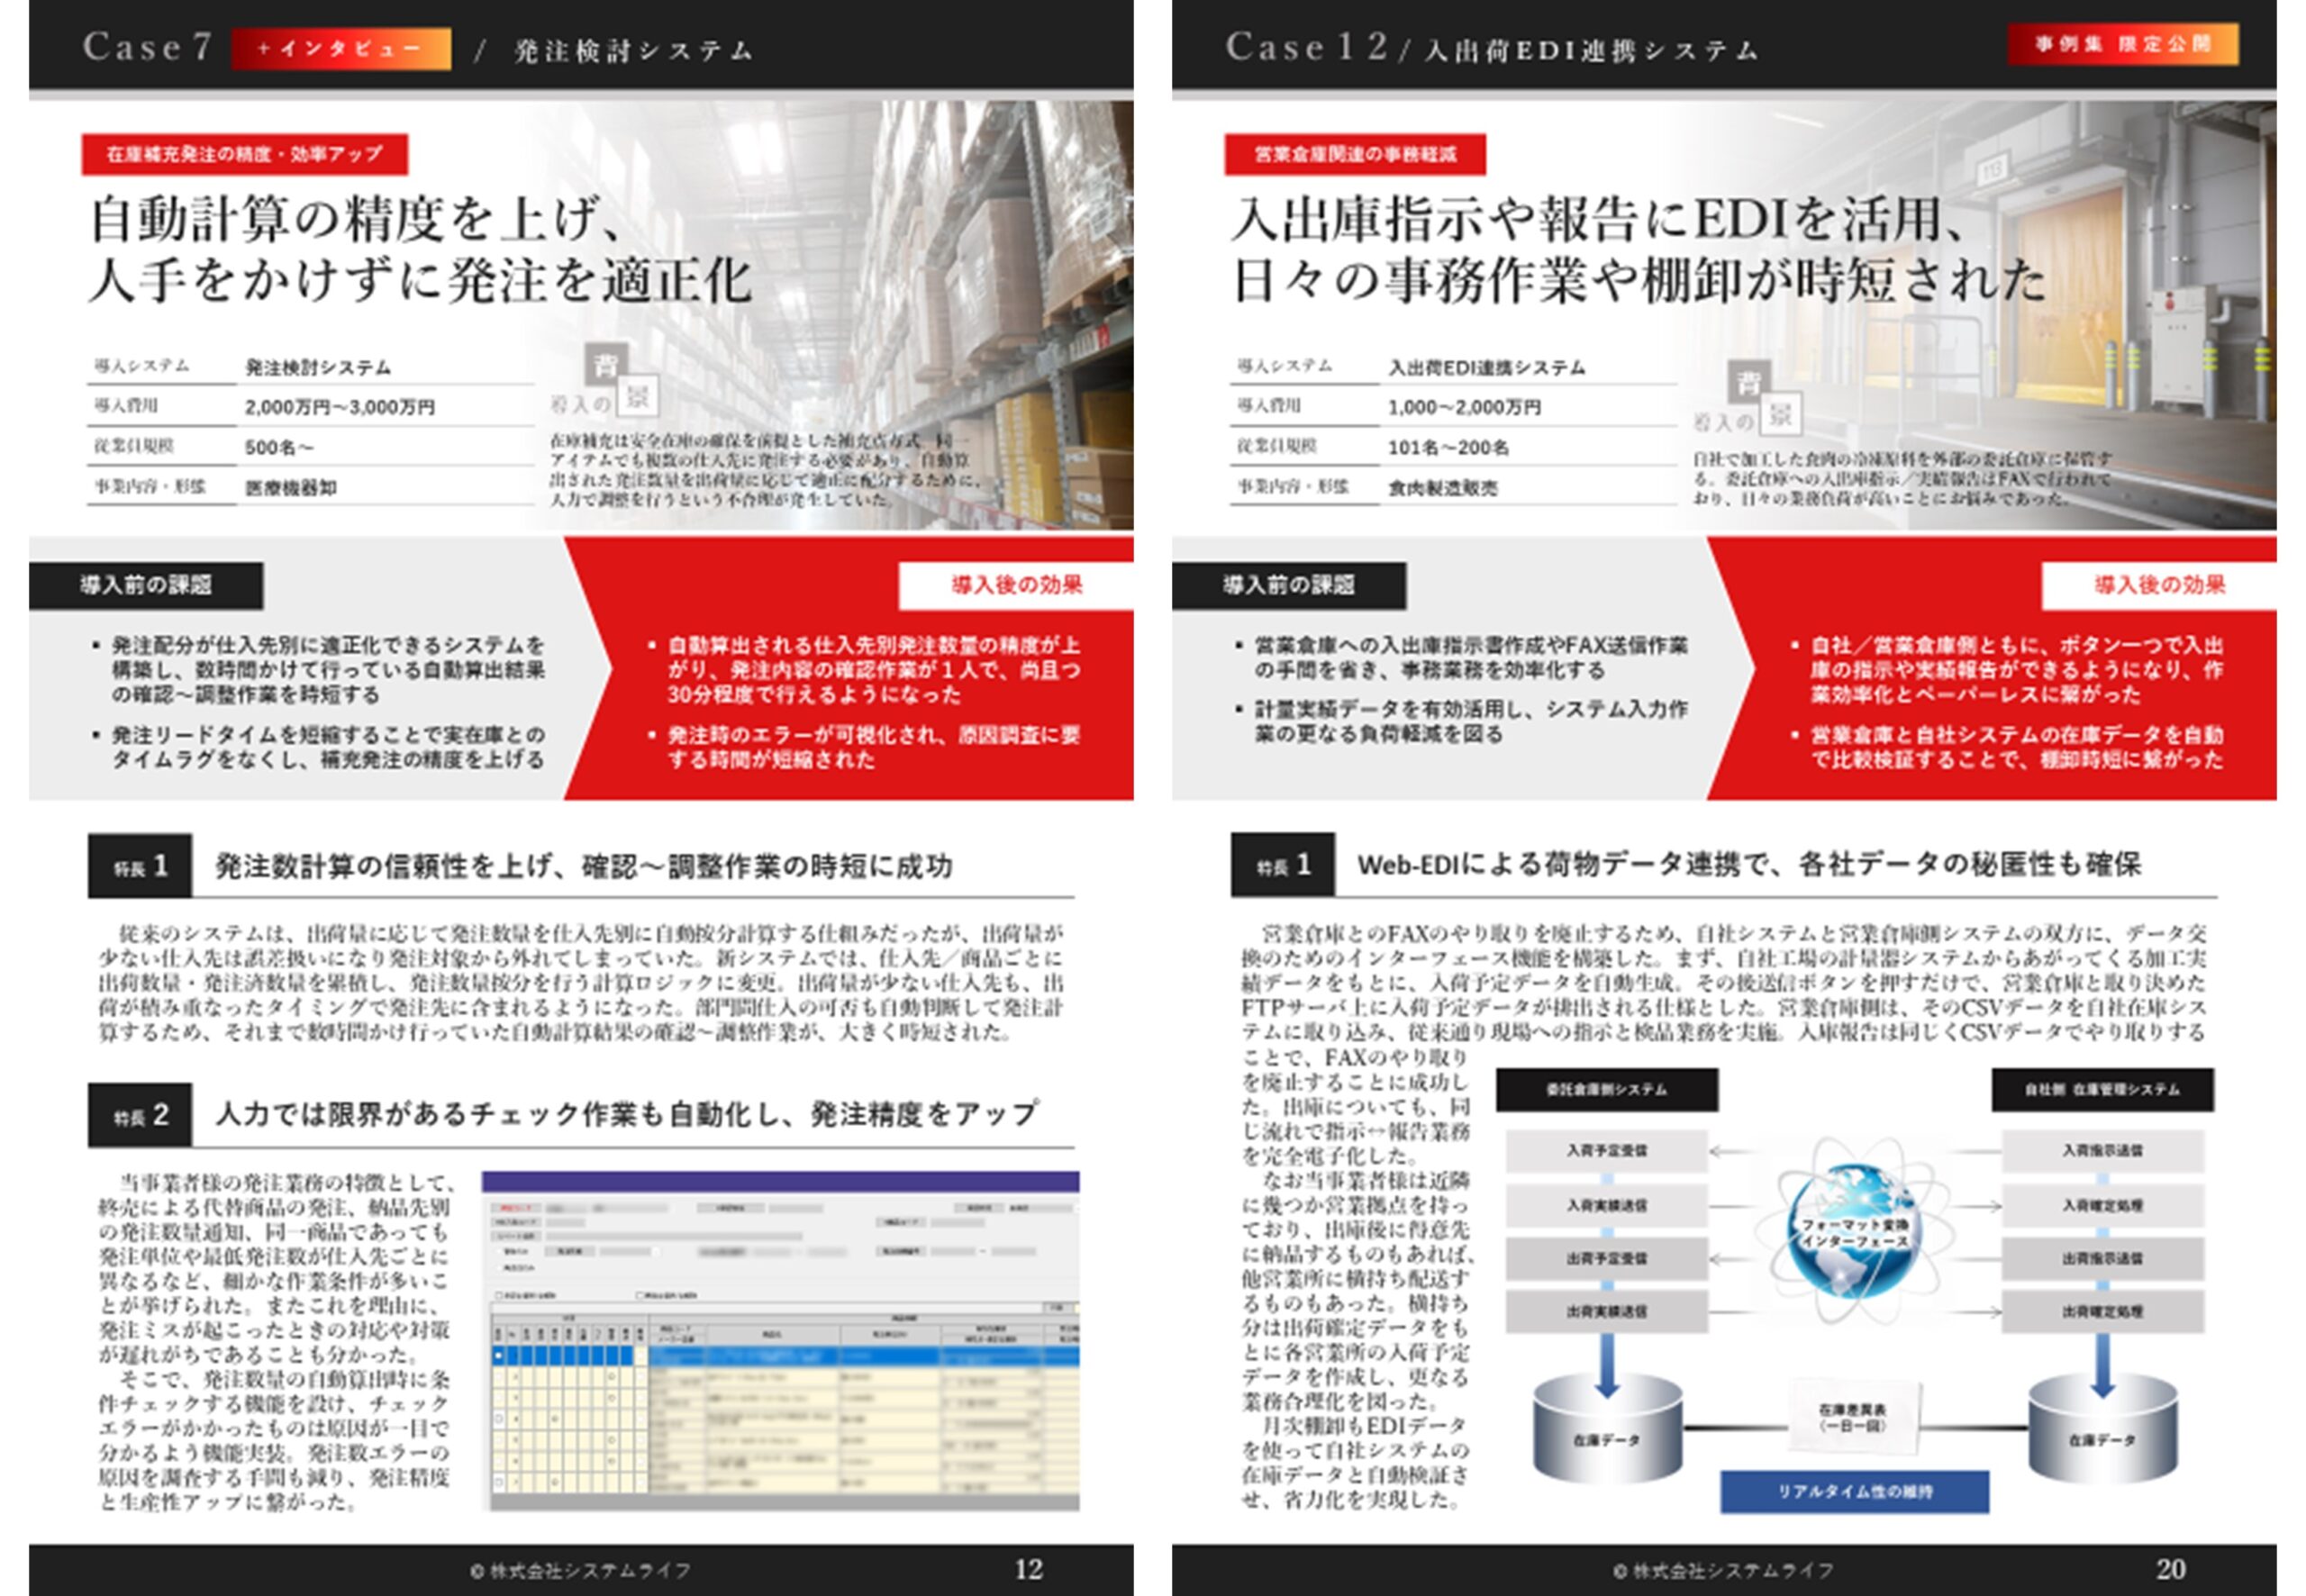Screen dimensions: 2306x1596
Task: Click the 特長 1 badge on the Case 7 page
Action: coord(140,865)
